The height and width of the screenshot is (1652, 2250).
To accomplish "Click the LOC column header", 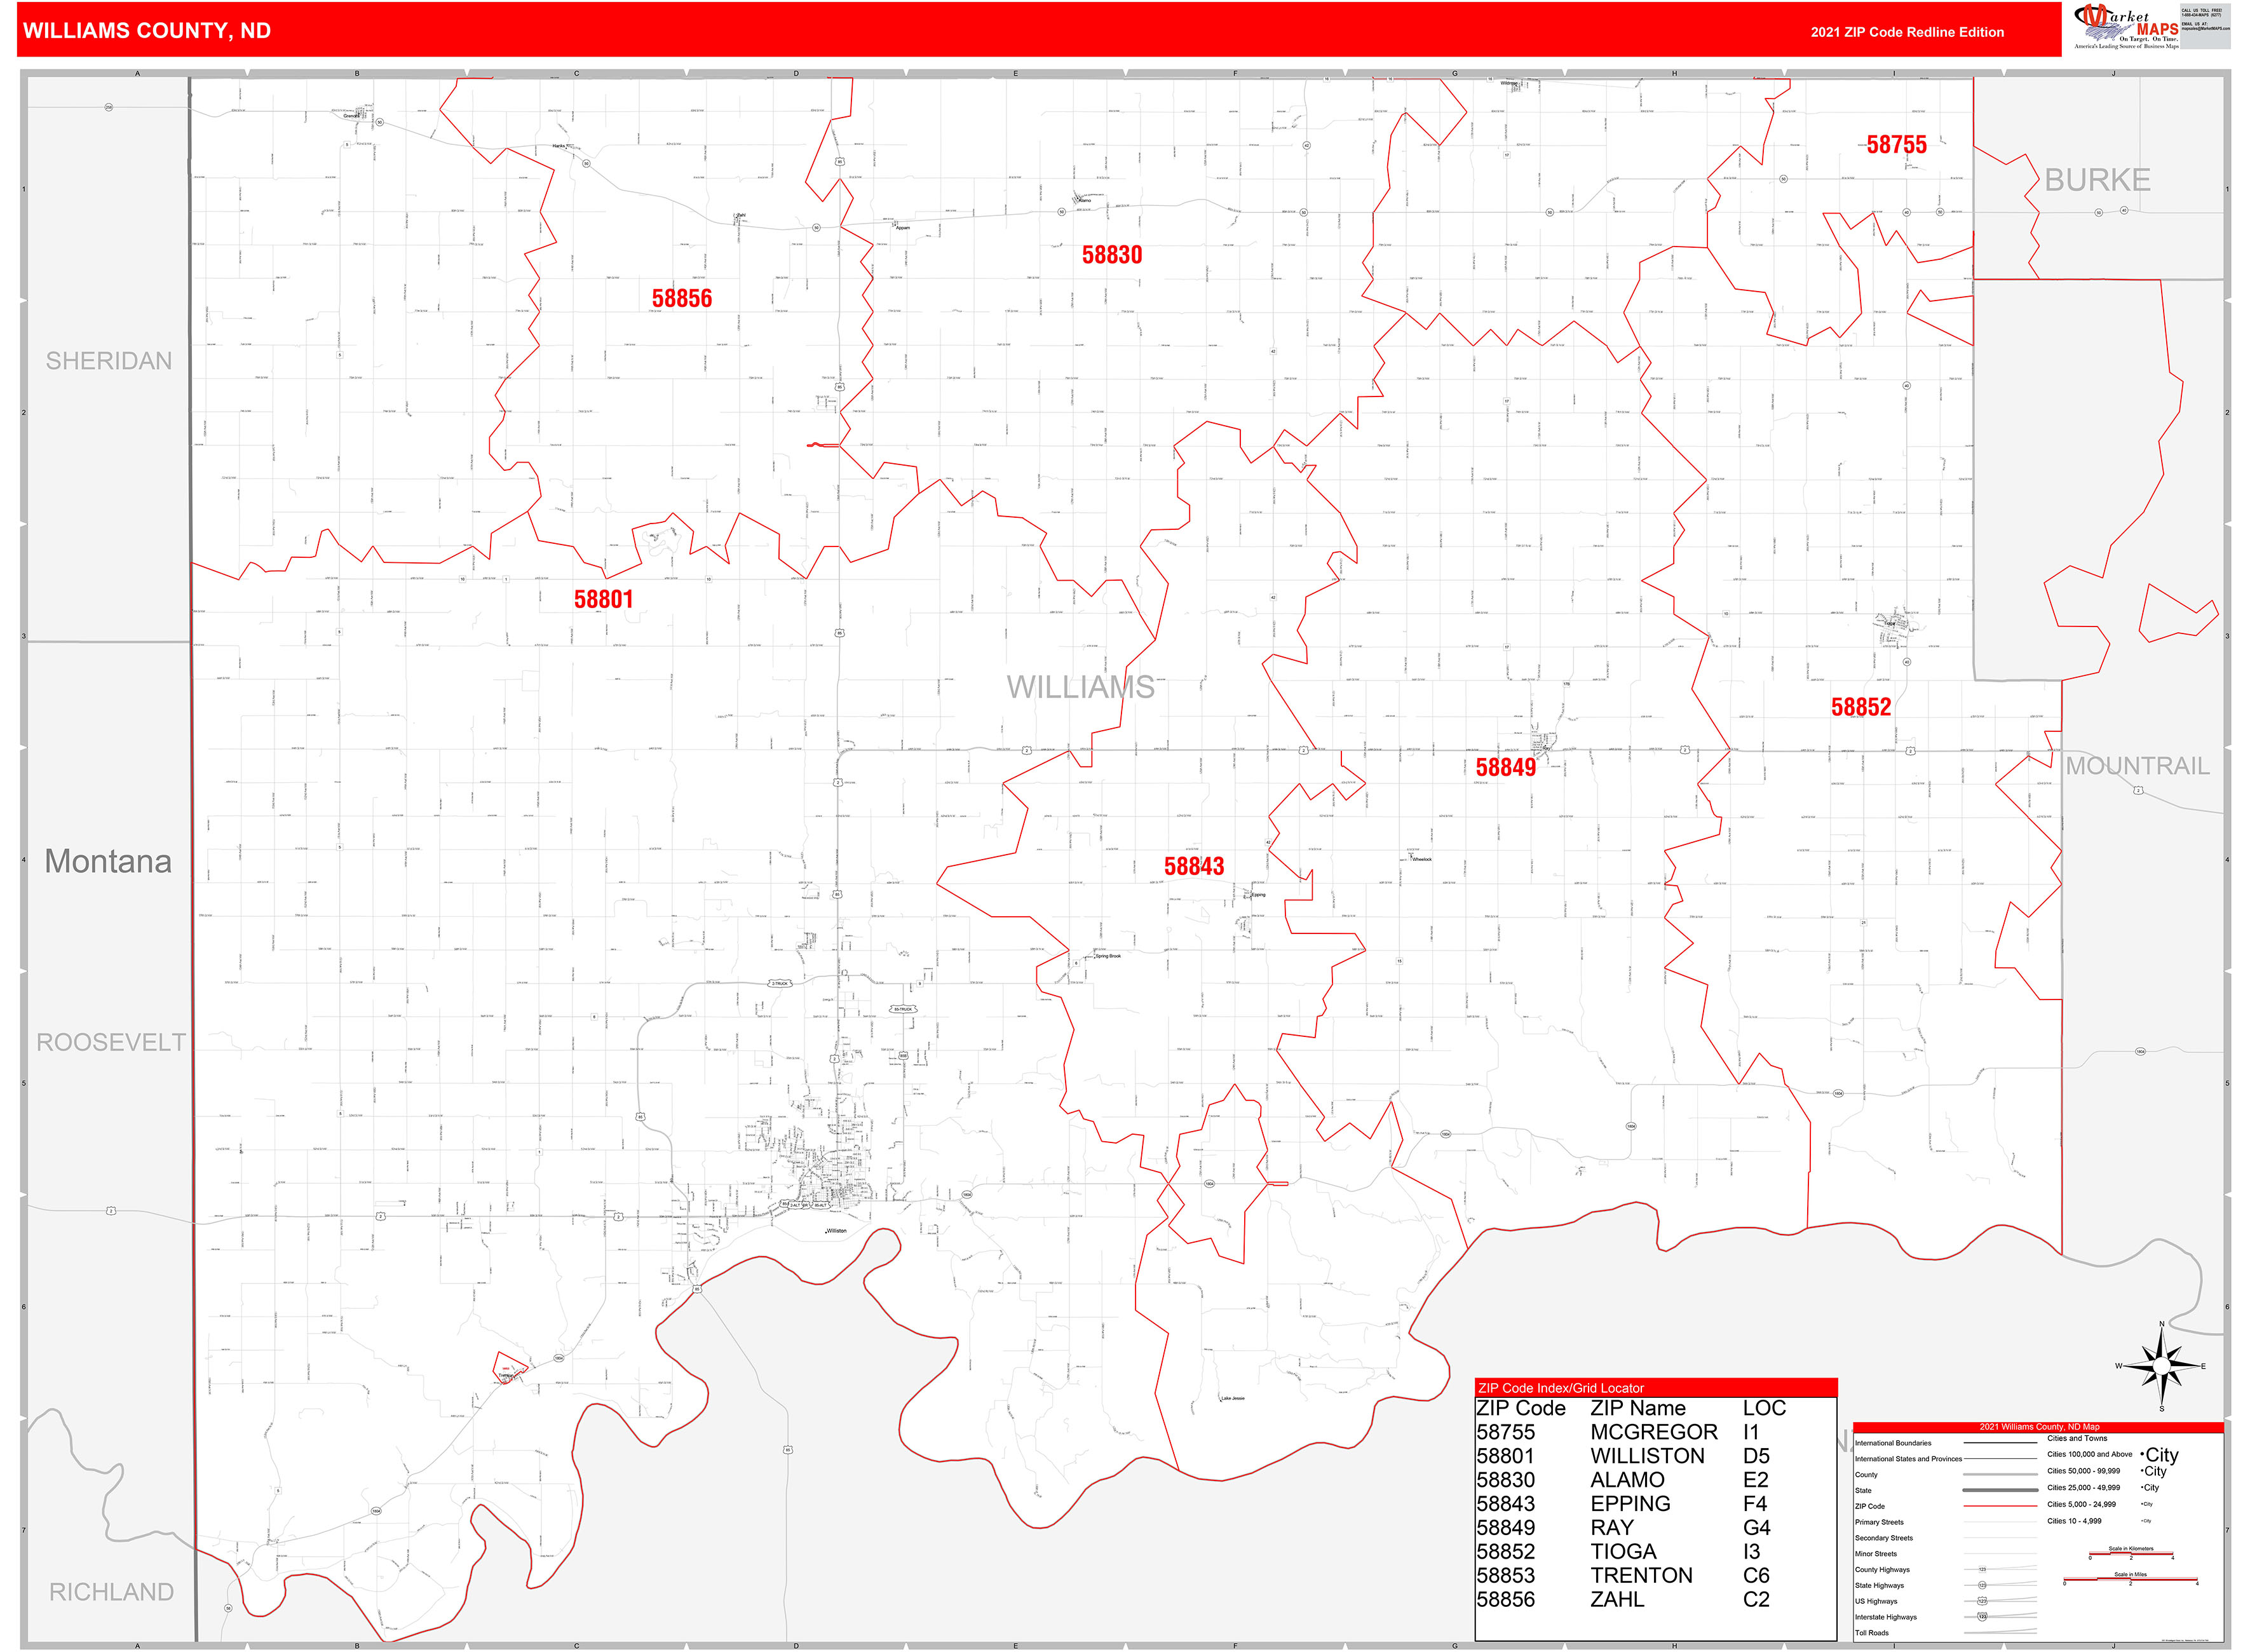I will click(x=1764, y=1408).
